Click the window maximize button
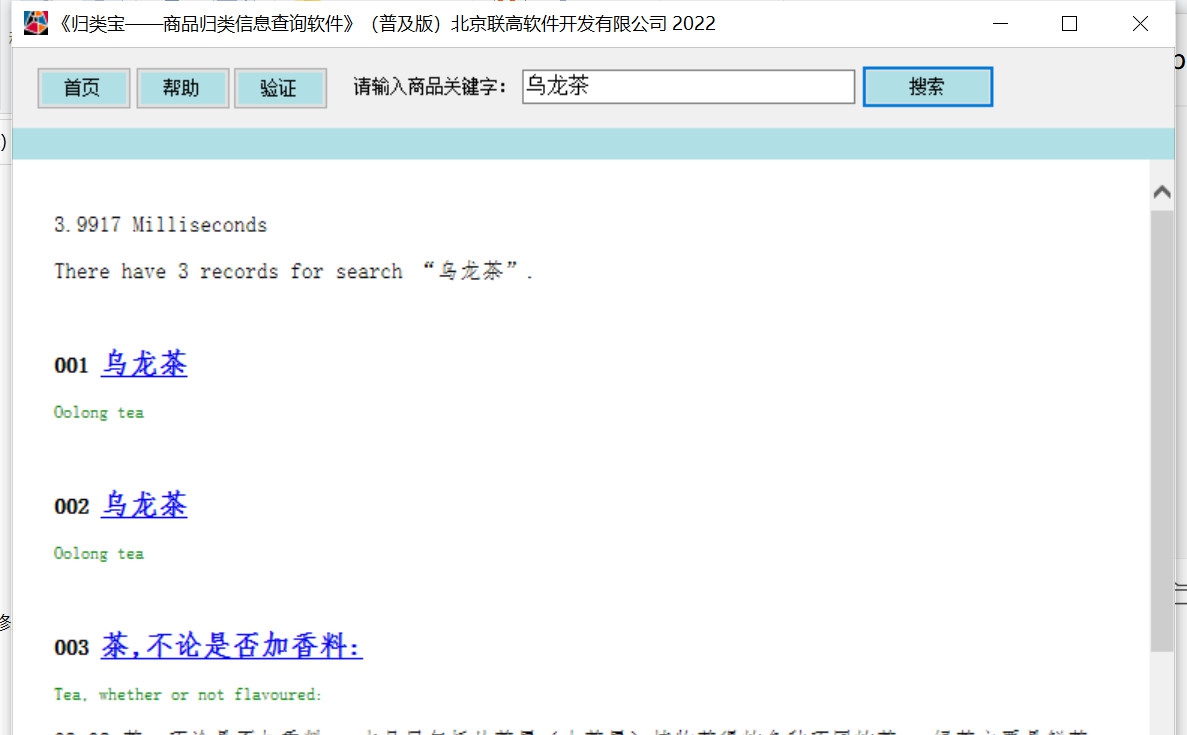The width and height of the screenshot is (1187, 735). pos(1069,23)
